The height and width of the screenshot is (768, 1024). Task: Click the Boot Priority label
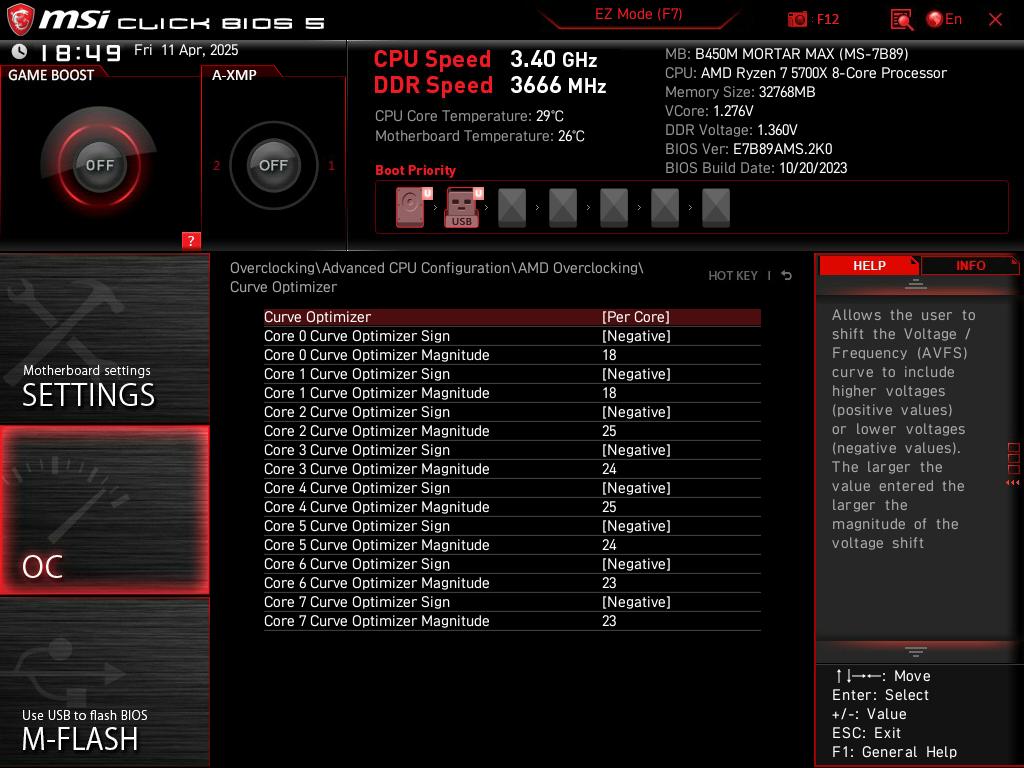[415, 170]
